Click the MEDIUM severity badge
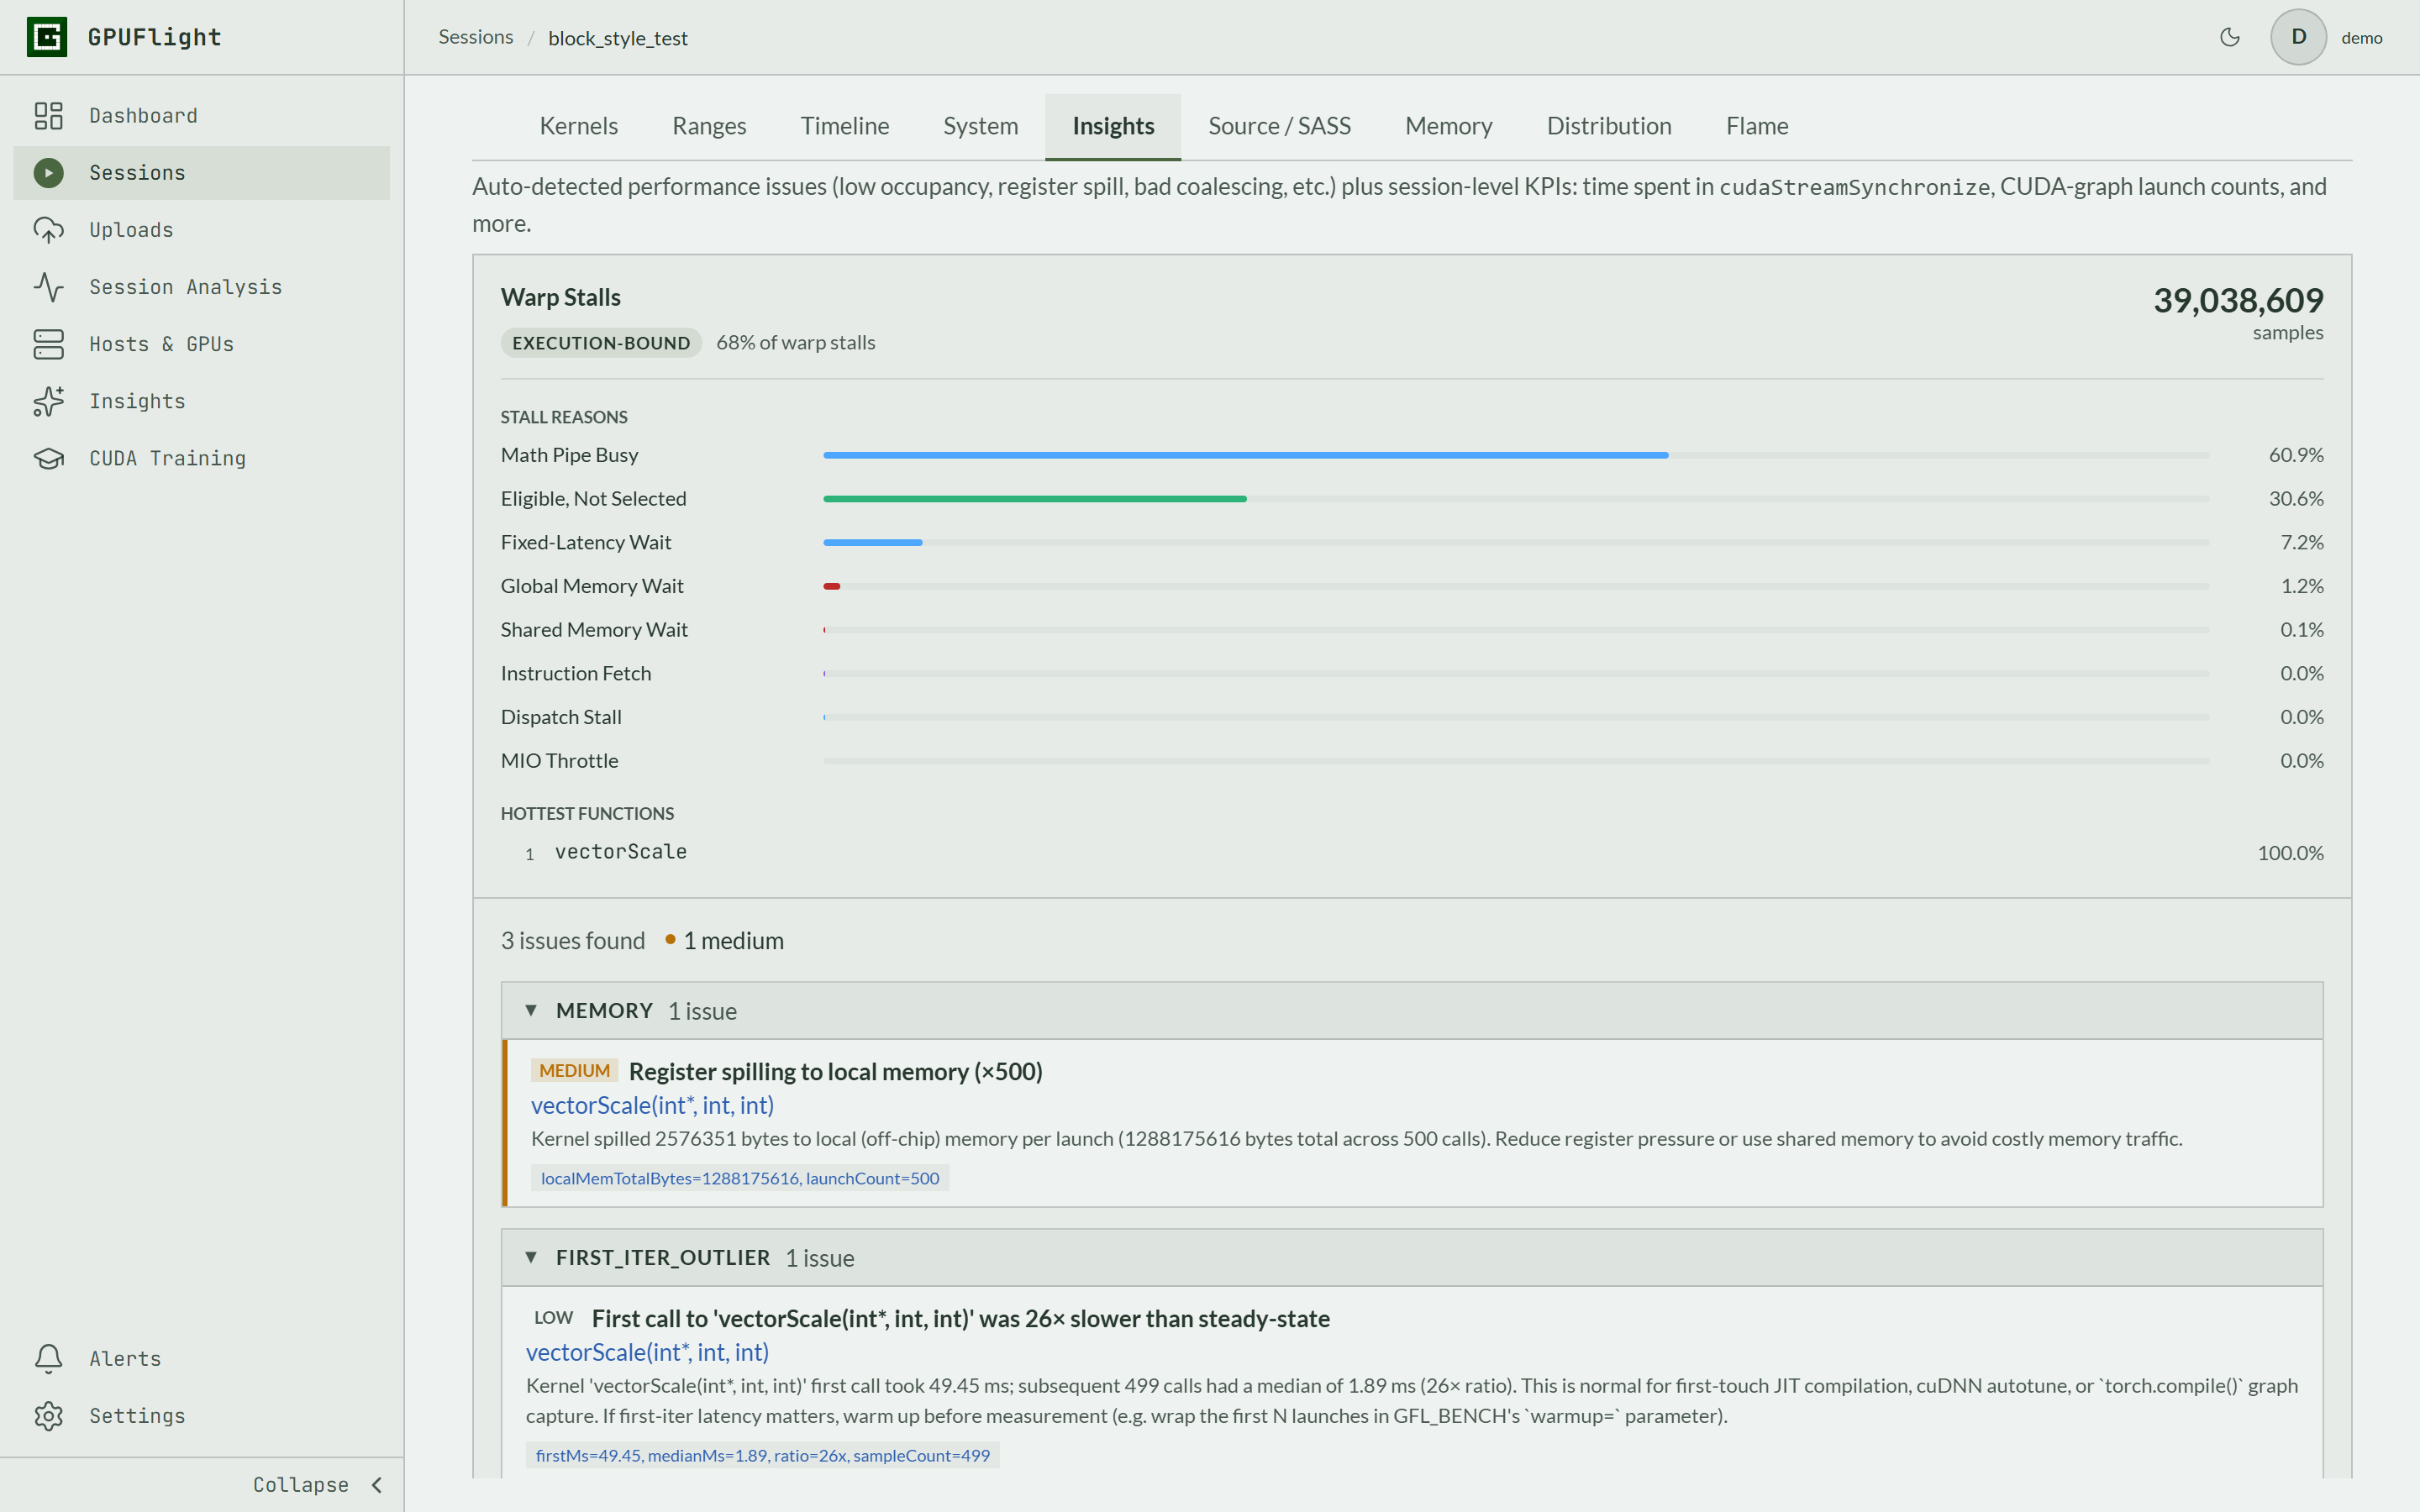This screenshot has width=2420, height=1512. (574, 1071)
